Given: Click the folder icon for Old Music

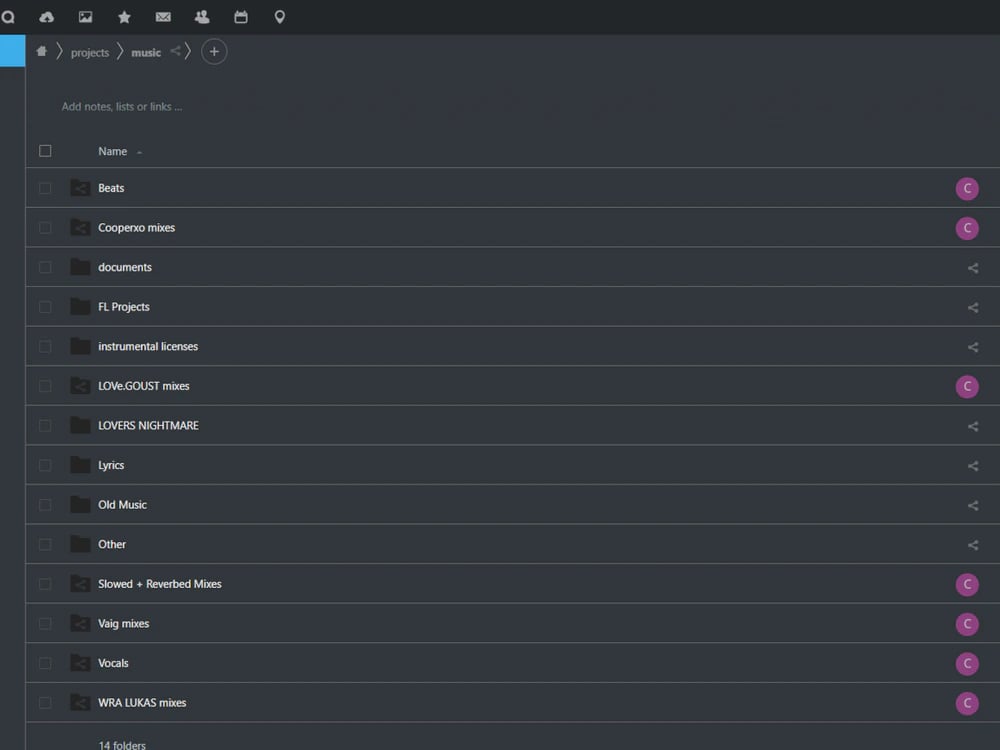Looking at the screenshot, I should pos(80,504).
